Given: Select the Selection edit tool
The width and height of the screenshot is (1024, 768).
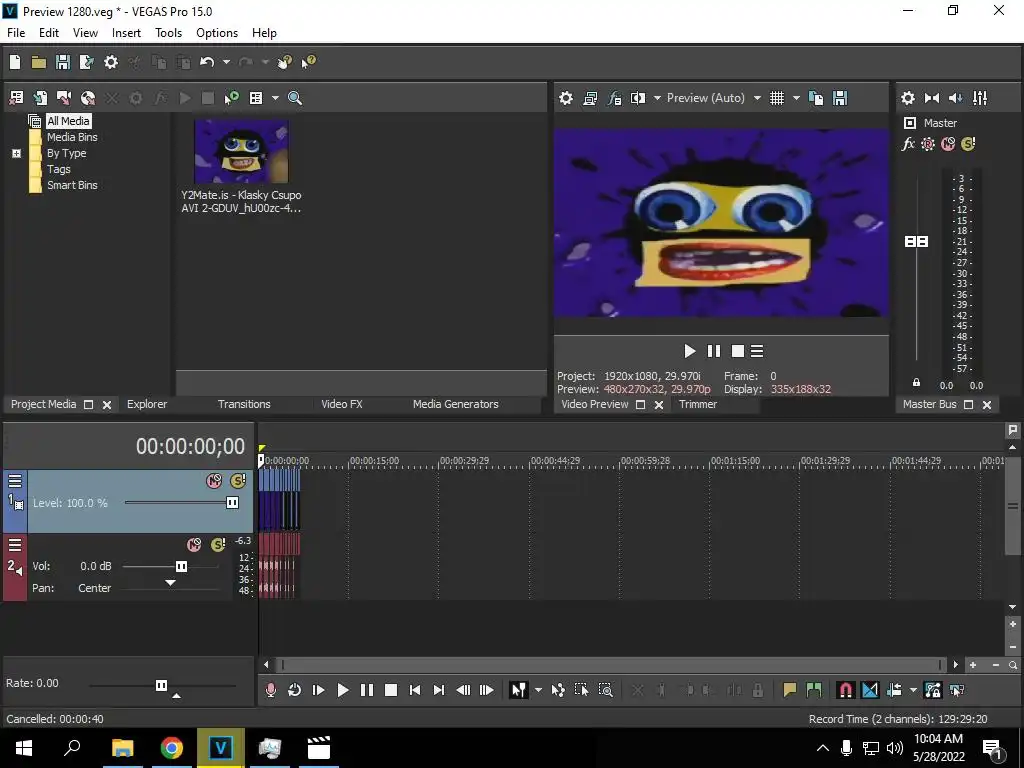Looking at the screenshot, I should point(581,690).
